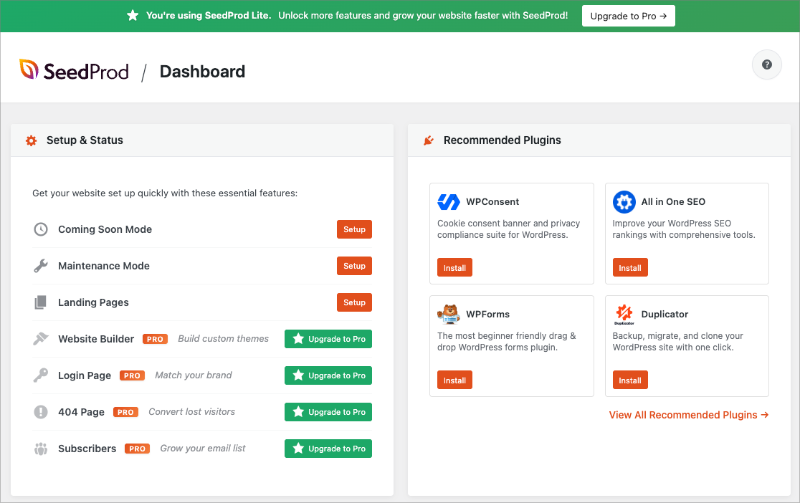Click the PRO badge beside 404 Page
Viewport: 800px width, 503px height.
(x=126, y=412)
